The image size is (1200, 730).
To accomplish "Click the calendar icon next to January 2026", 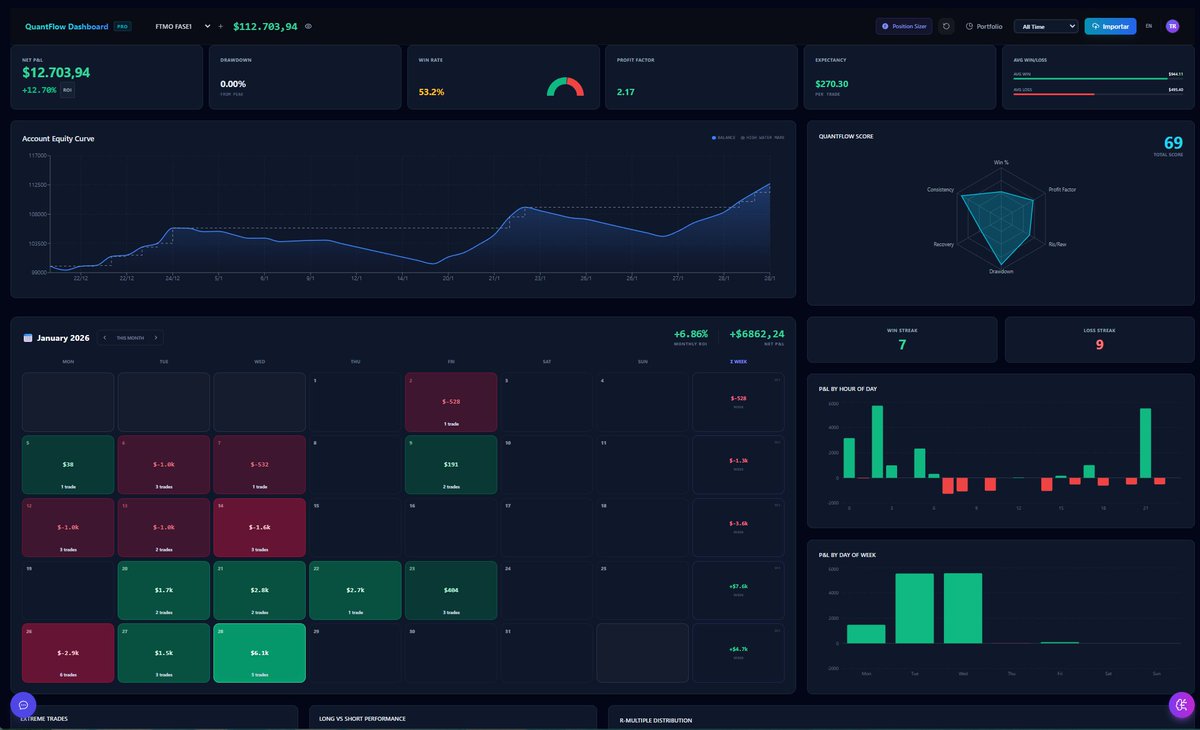I will click(x=27, y=338).
